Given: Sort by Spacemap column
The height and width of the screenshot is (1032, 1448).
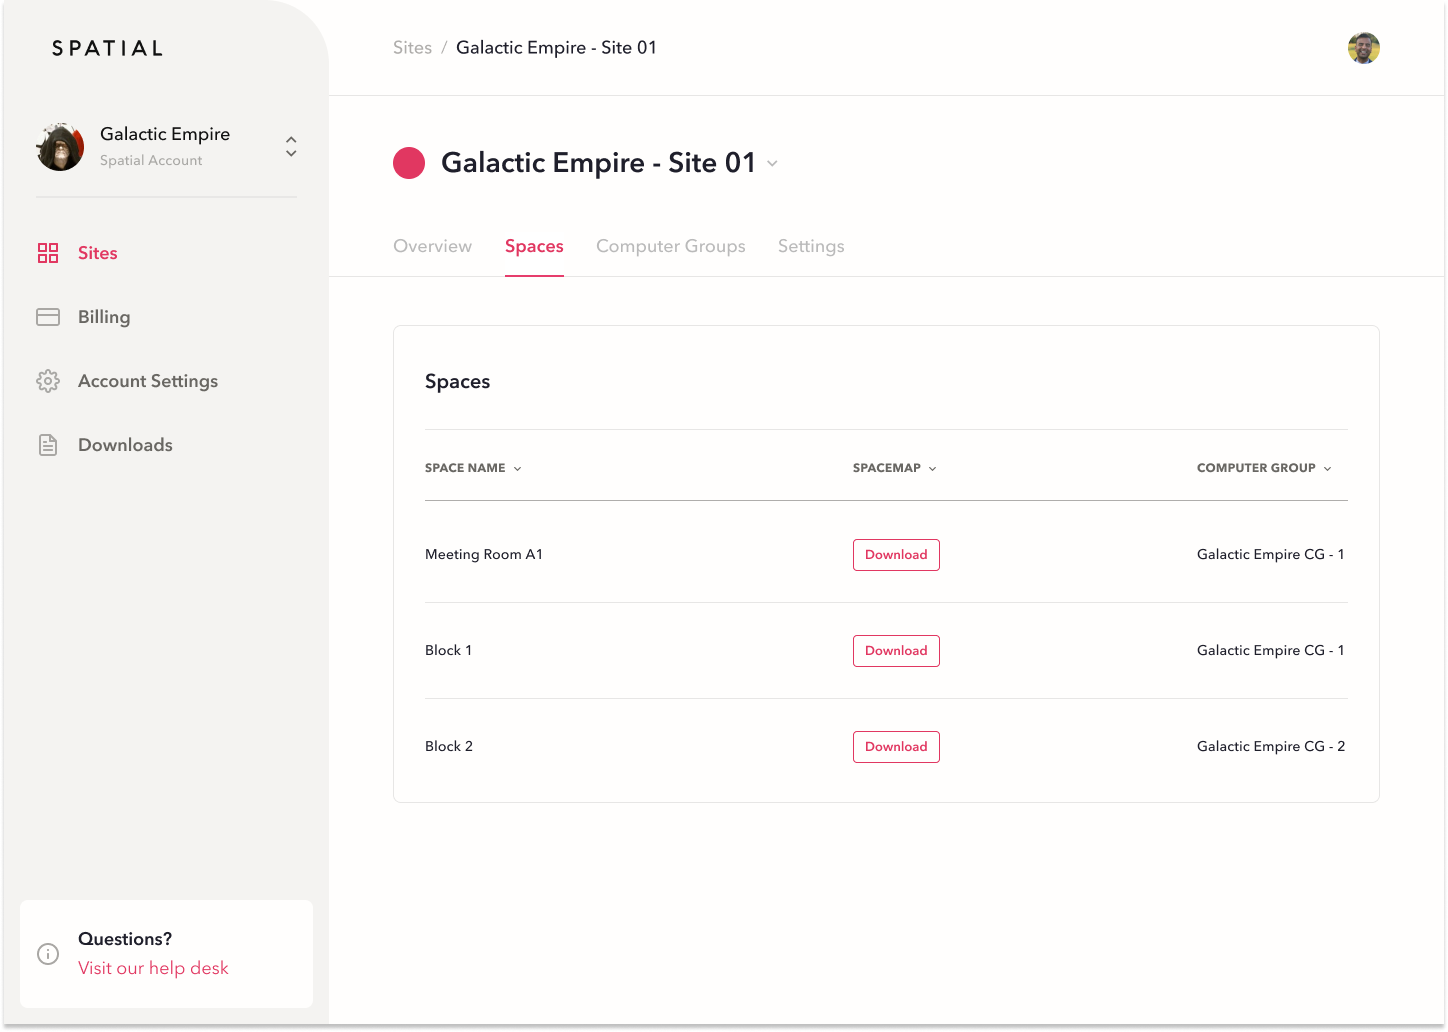Looking at the screenshot, I should click(x=894, y=468).
